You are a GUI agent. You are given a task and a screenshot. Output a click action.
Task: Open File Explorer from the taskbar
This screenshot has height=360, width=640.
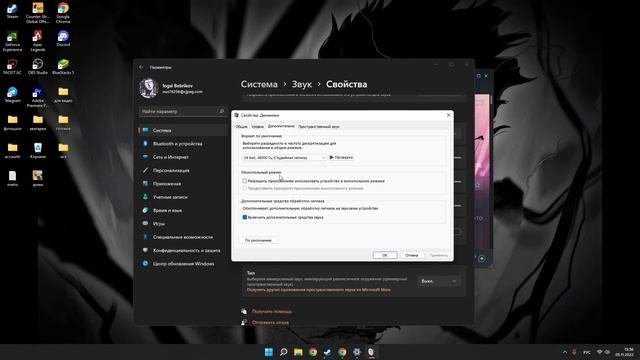[298, 352]
